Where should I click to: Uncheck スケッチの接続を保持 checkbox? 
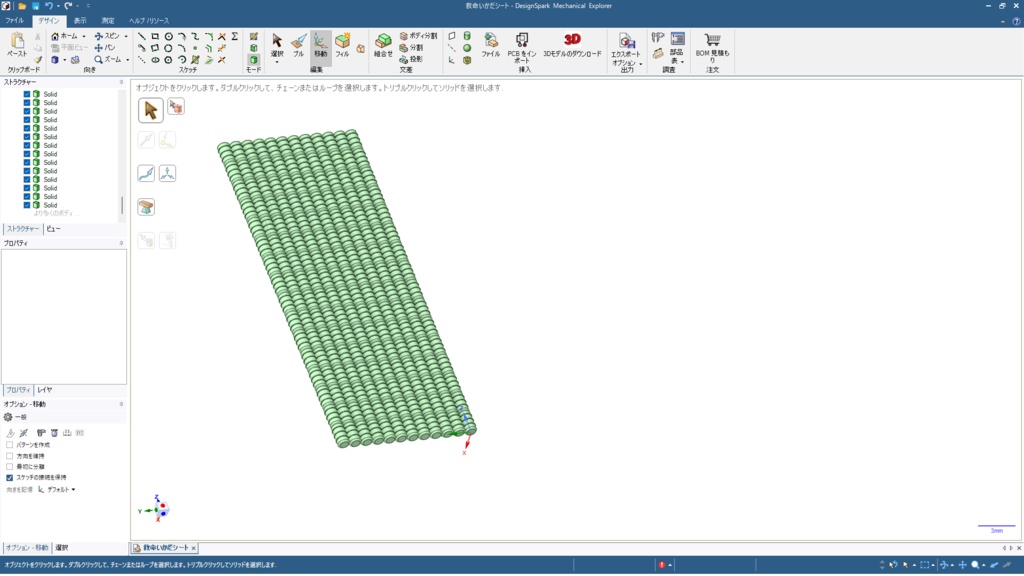click(x=10, y=477)
